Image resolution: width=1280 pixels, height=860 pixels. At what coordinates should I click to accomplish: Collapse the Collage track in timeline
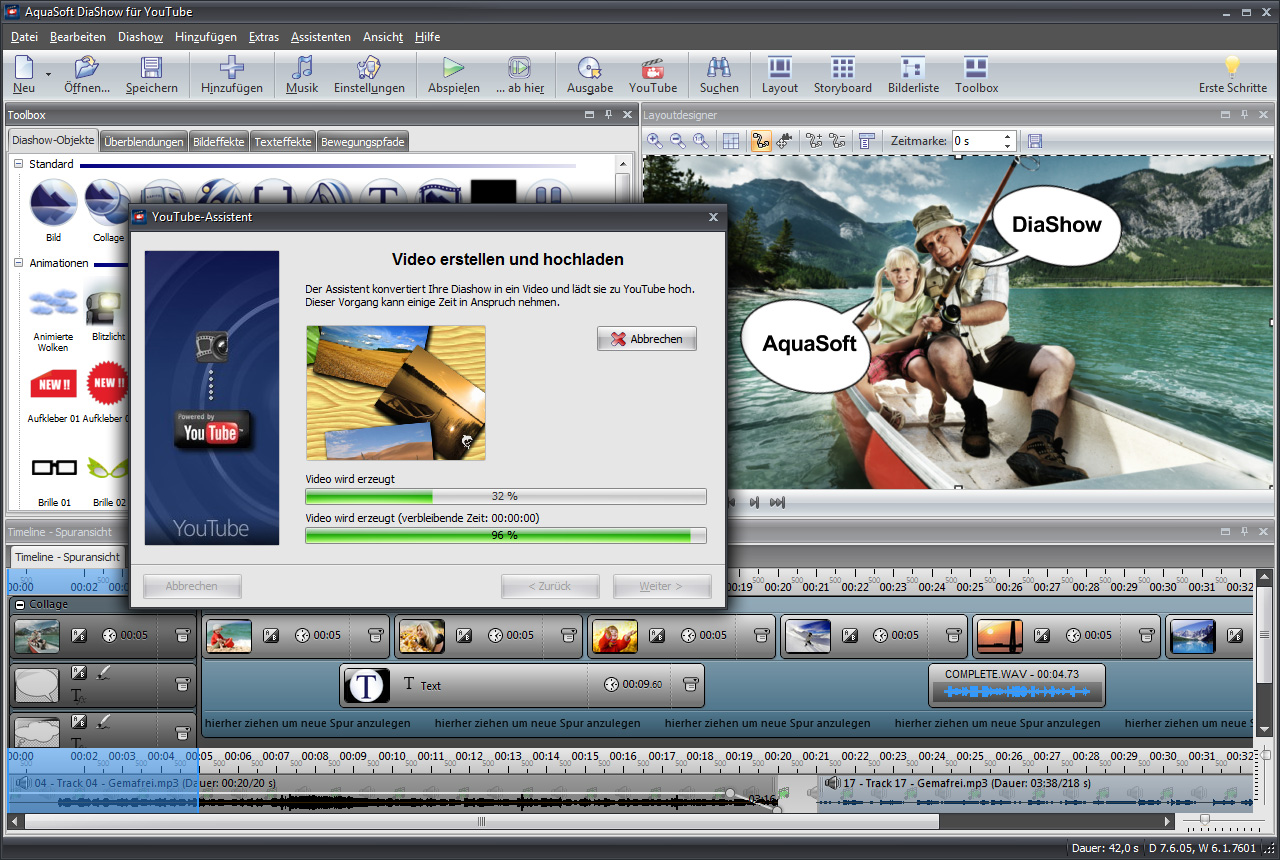pyautogui.click(x=20, y=604)
